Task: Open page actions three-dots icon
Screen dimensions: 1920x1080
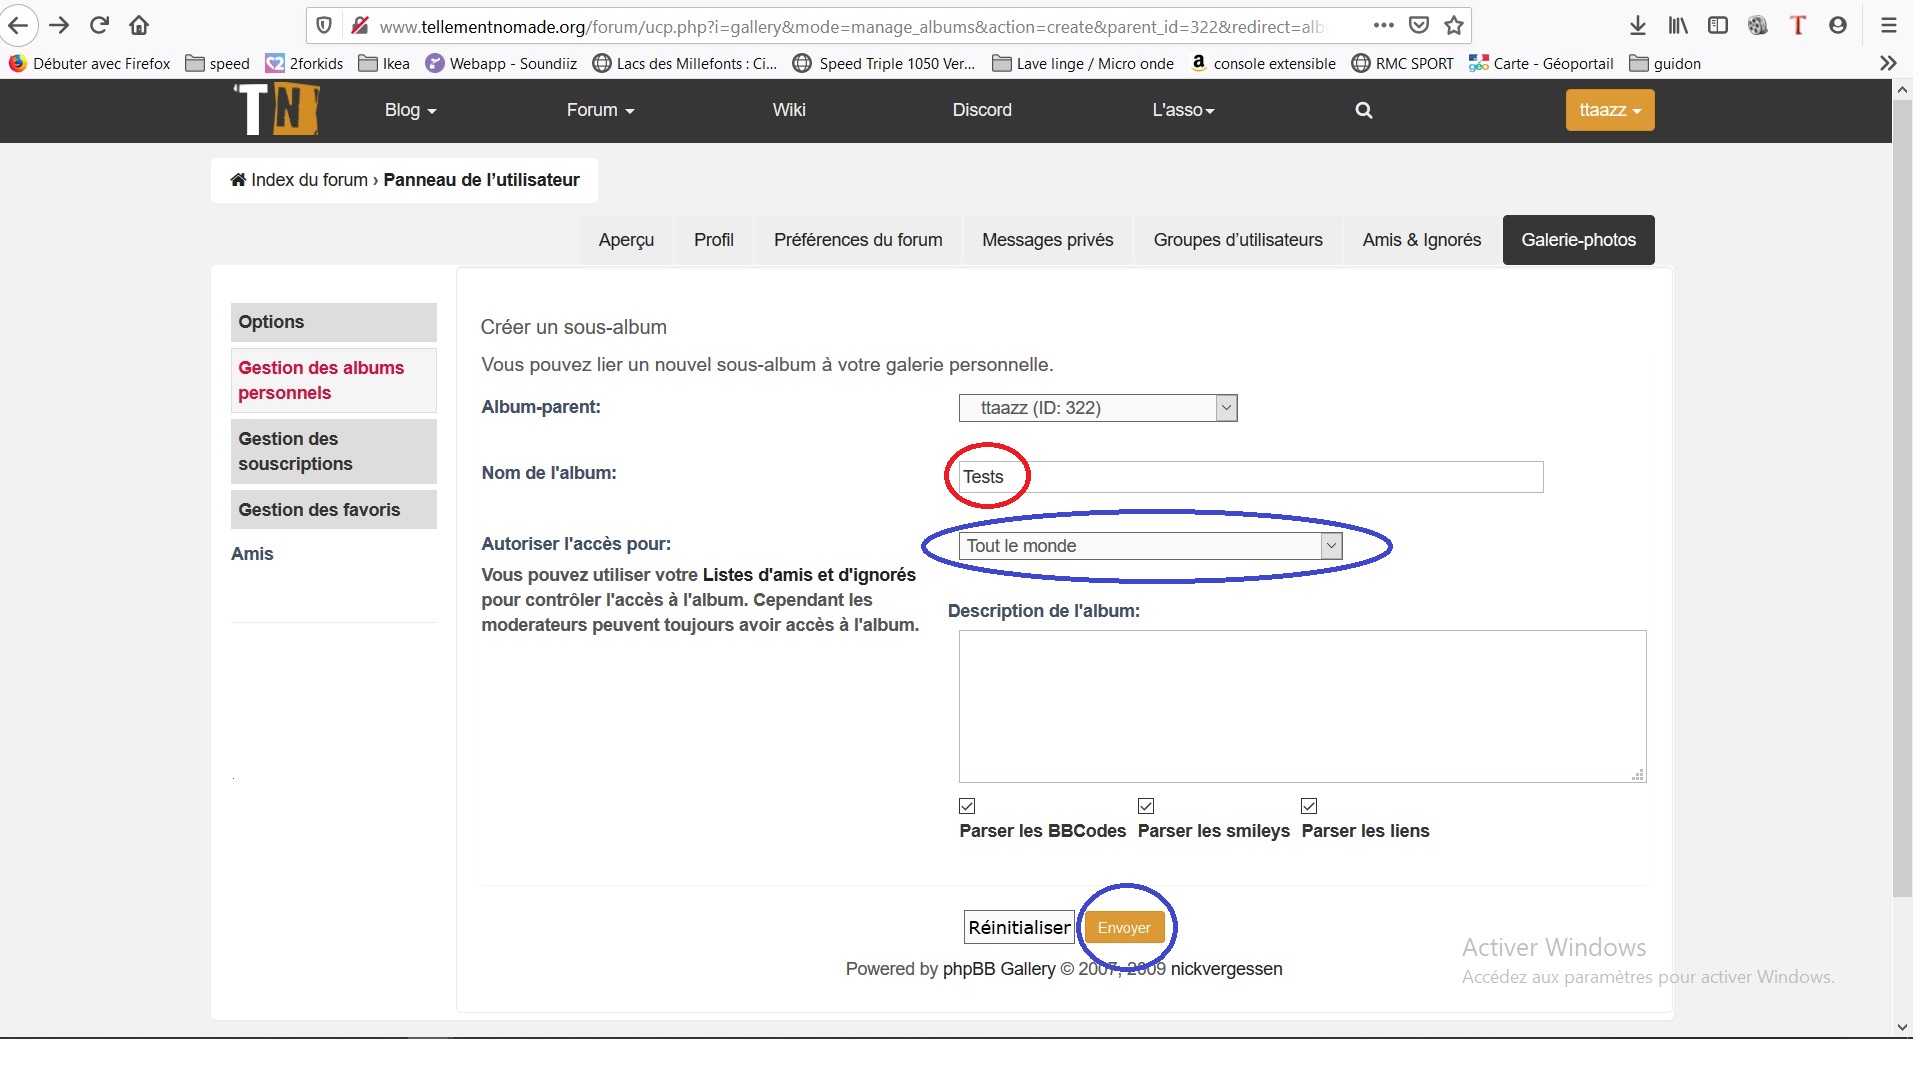Action: (1383, 26)
